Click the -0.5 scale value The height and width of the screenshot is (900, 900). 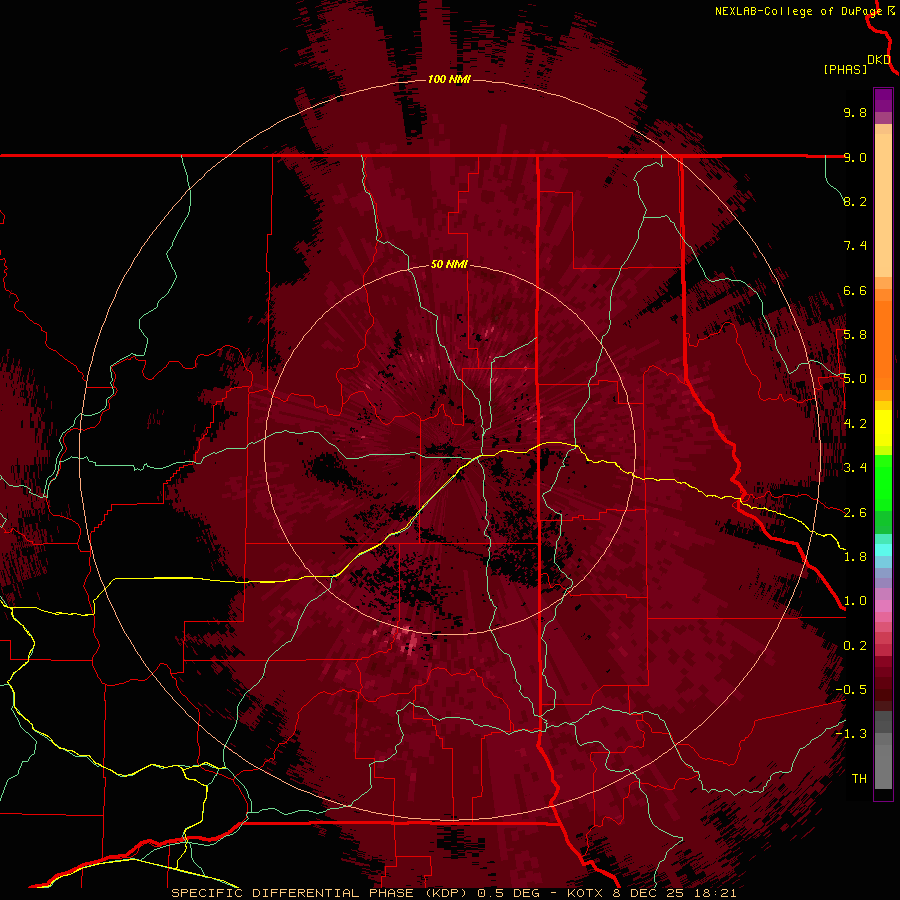pos(851,690)
